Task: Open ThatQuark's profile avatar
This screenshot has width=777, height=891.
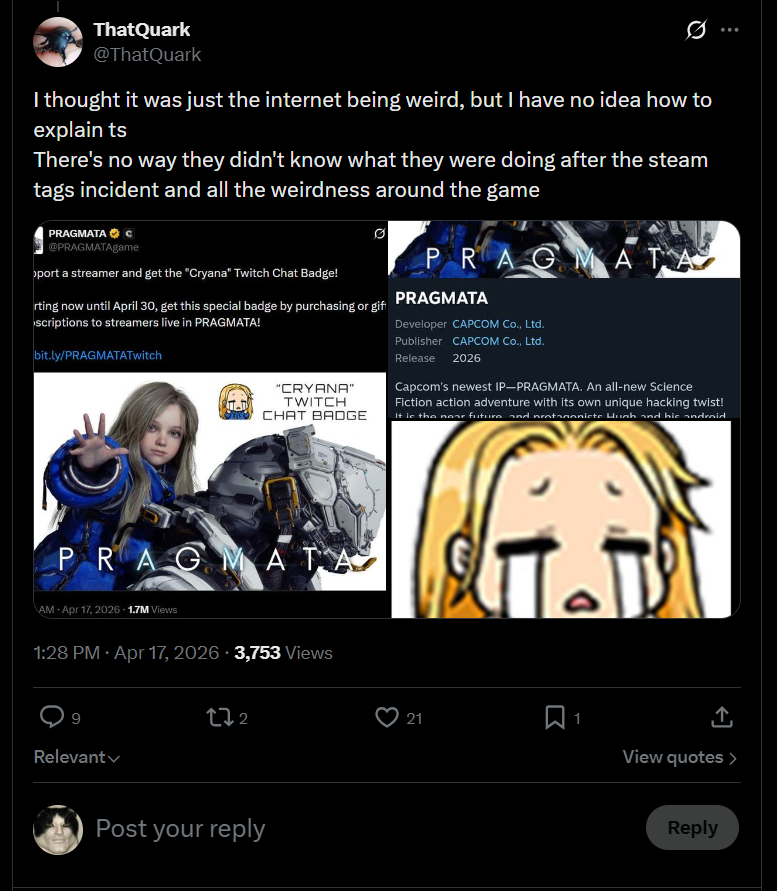Action: click(58, 42)
